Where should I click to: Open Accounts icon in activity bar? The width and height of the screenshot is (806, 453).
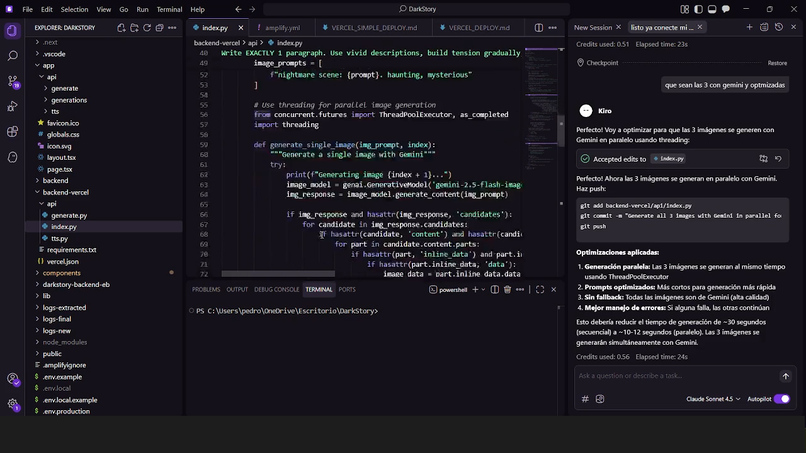13,379
